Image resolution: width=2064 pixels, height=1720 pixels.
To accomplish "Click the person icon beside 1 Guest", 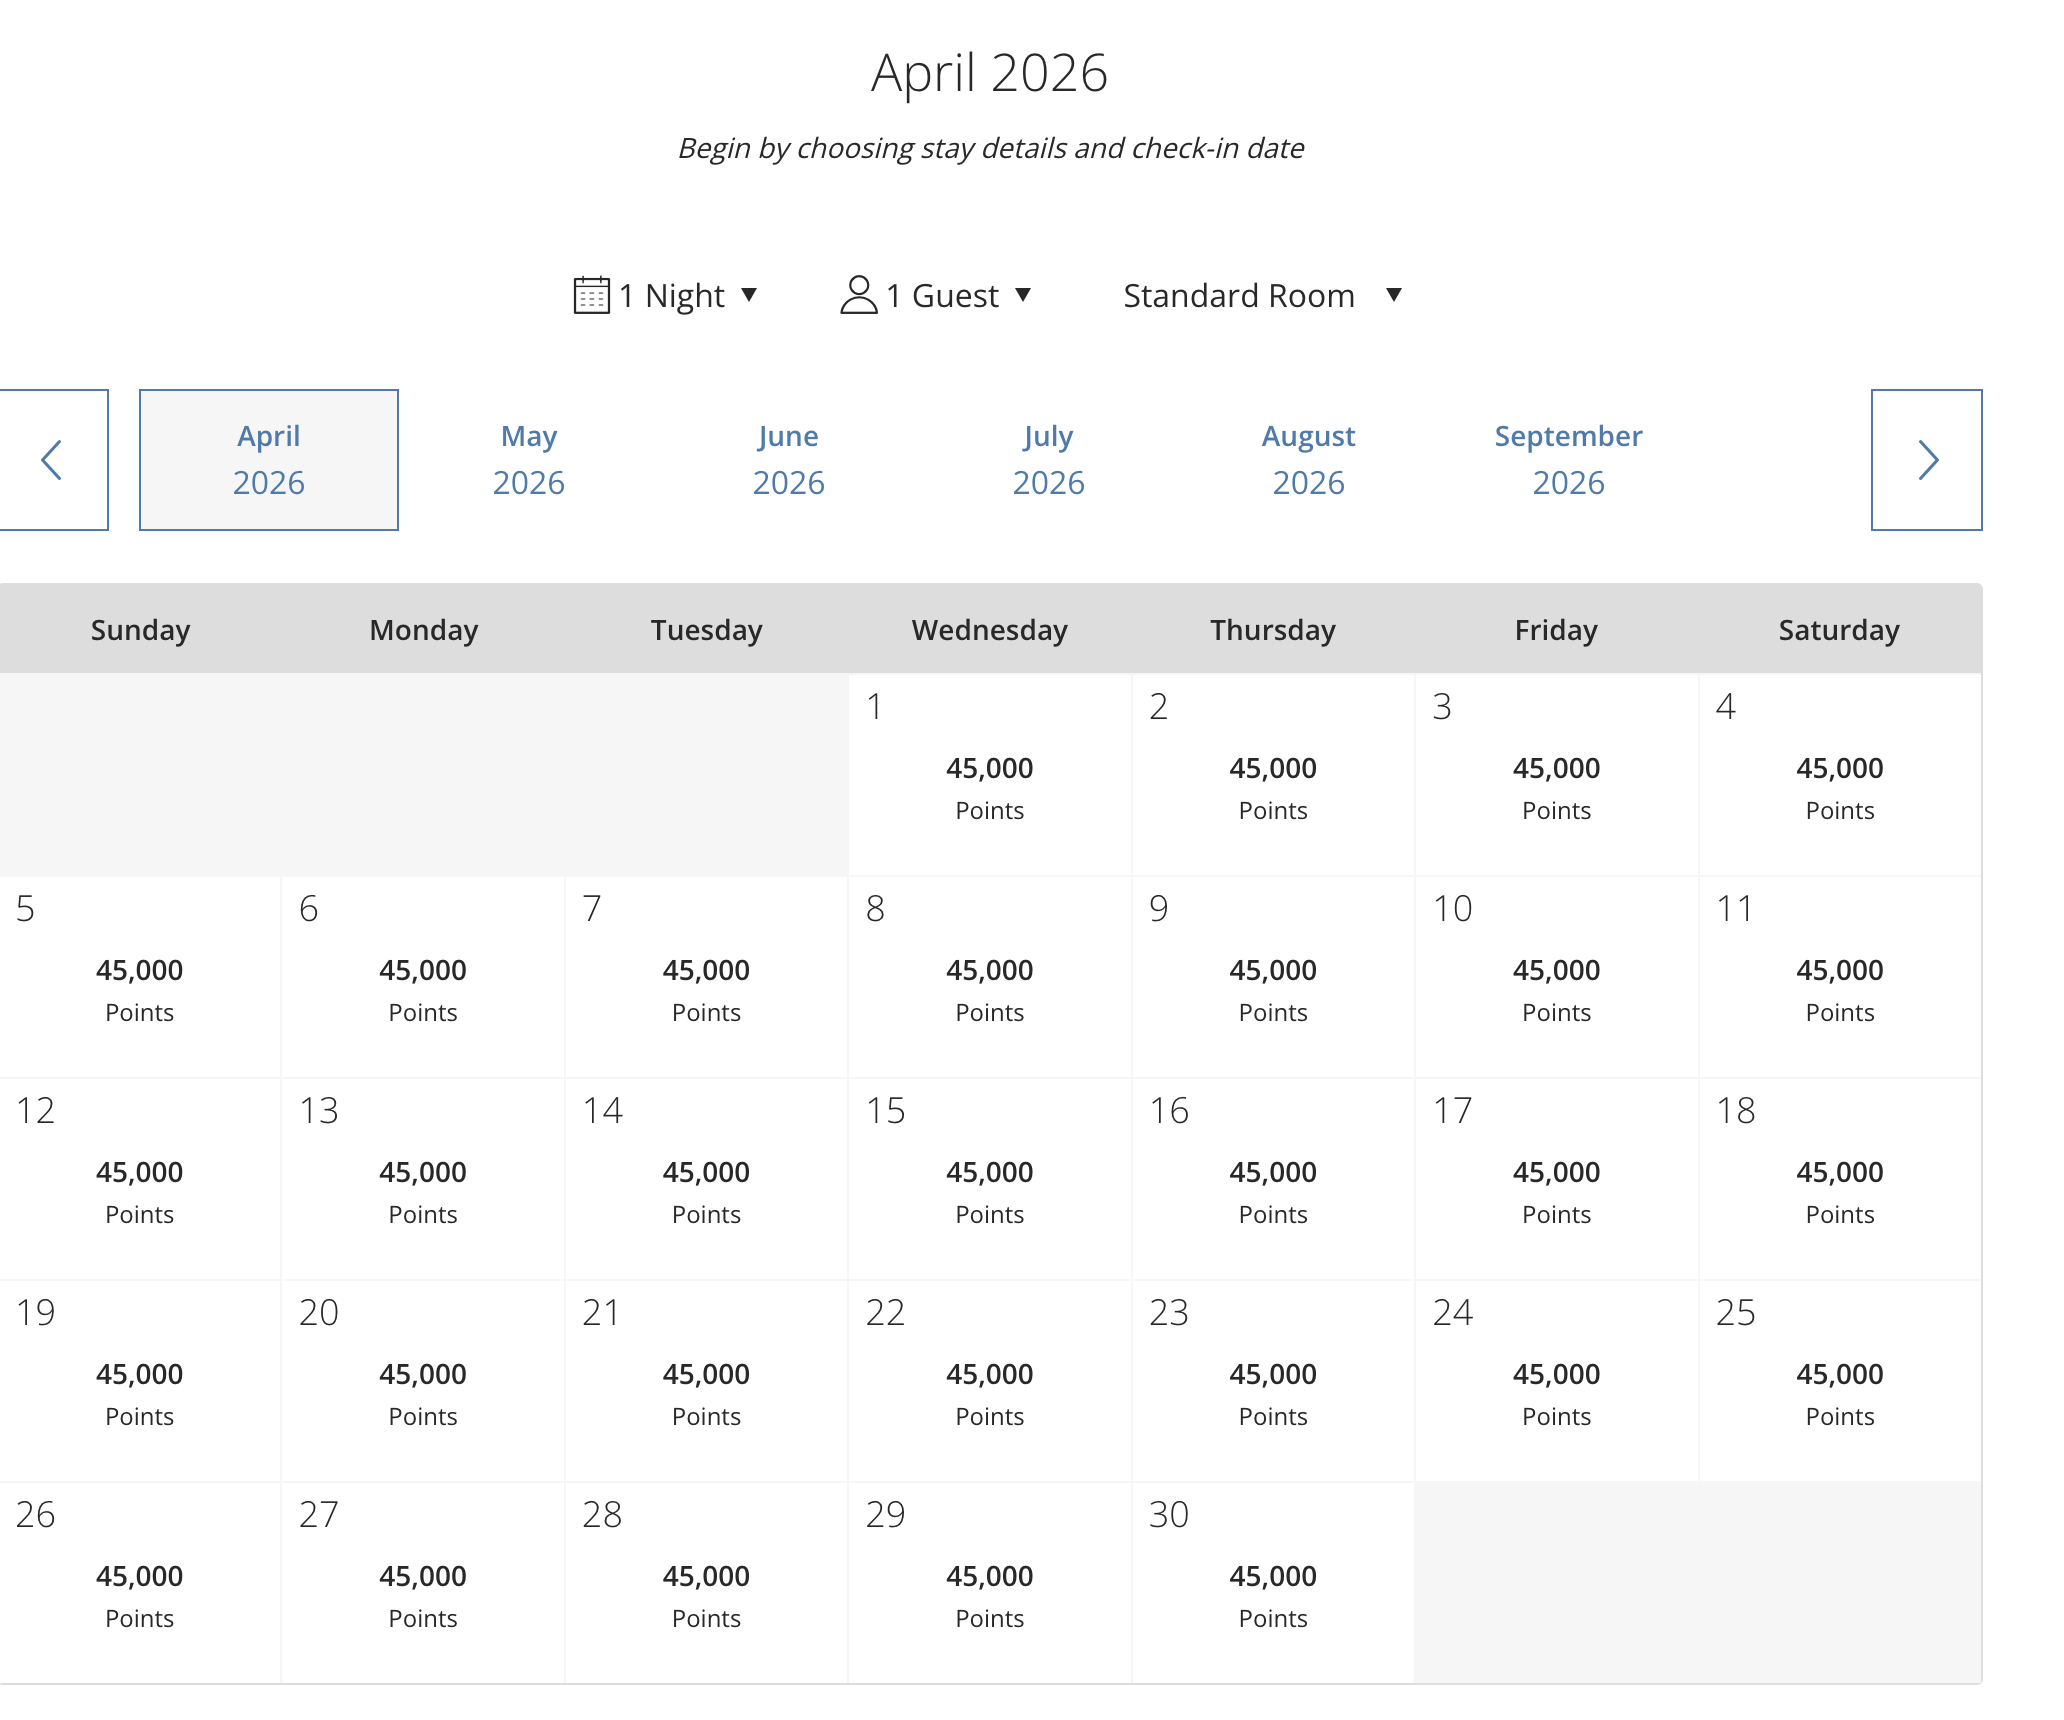I will click(x=859, y=295).
